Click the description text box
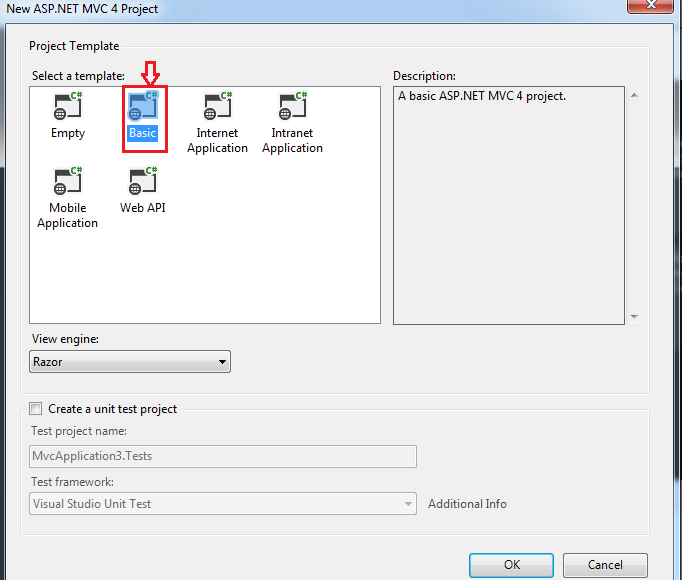Viewport: 682px width, 580px height. (508, 205)
